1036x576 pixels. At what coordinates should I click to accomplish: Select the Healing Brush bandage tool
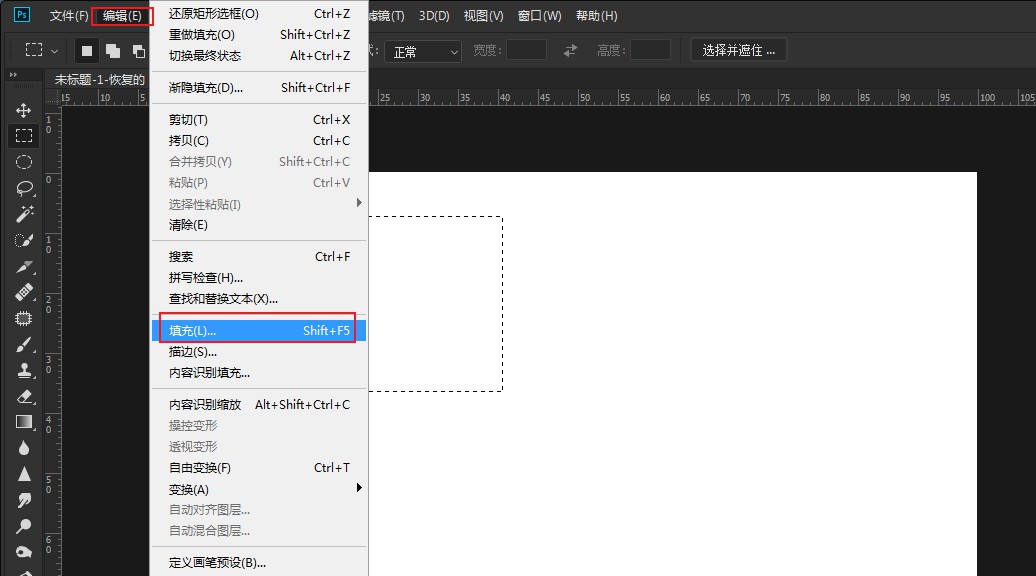24,292
